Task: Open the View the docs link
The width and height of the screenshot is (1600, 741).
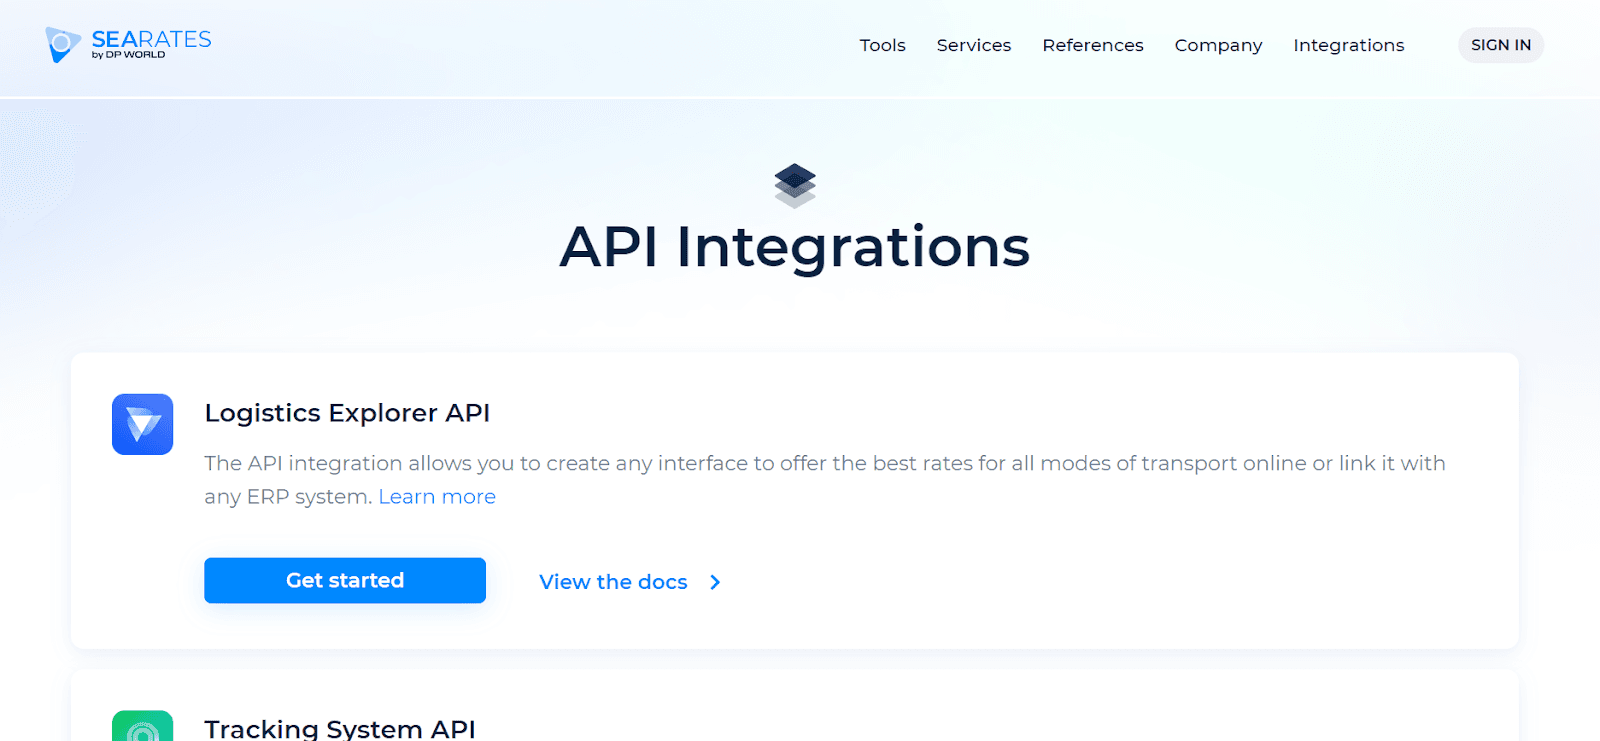Action: point(613,582)
